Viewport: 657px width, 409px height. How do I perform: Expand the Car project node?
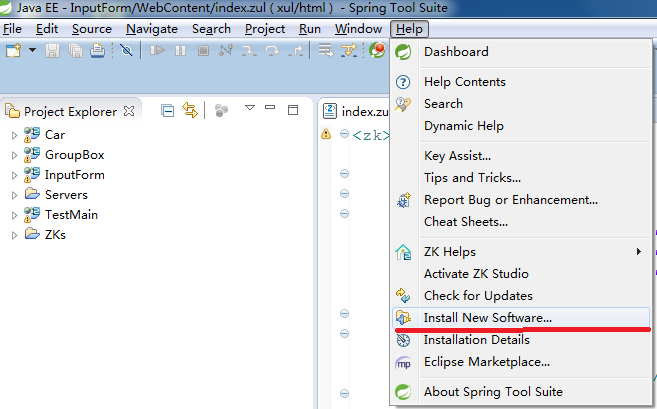point(14,135)
